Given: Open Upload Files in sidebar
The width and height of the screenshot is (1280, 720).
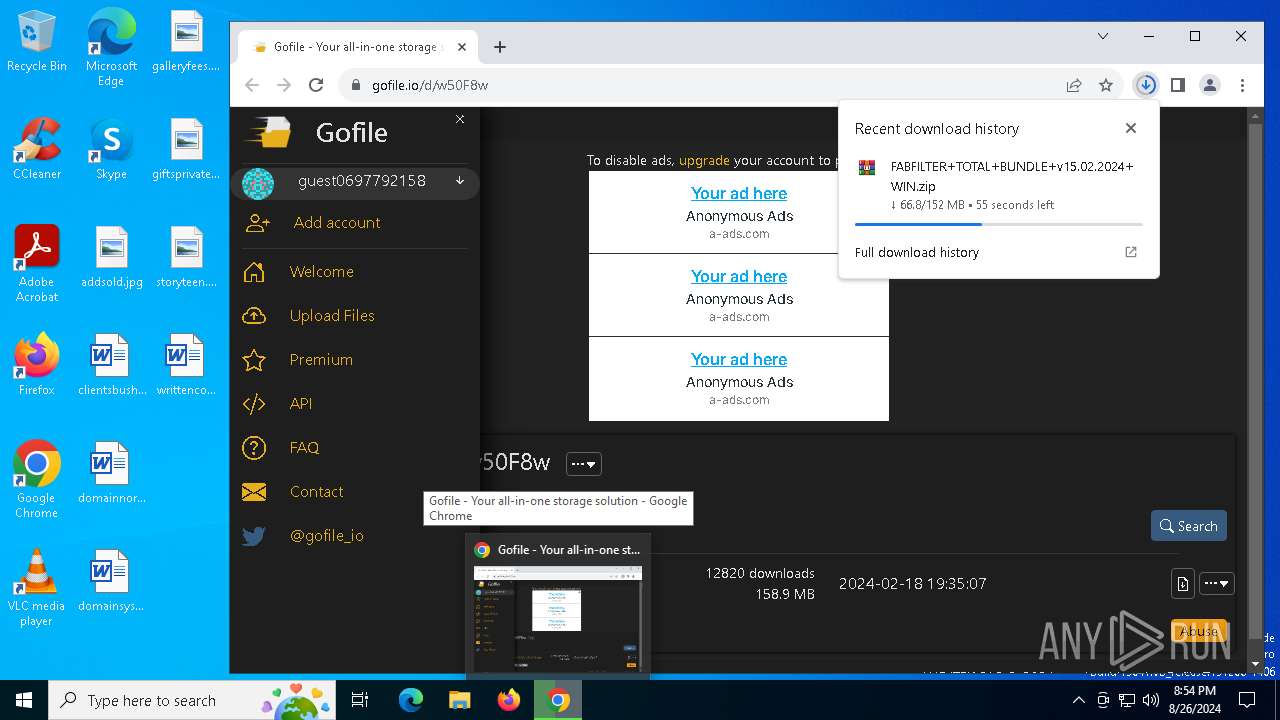Looking at the screenshot, I should [331, 315].
